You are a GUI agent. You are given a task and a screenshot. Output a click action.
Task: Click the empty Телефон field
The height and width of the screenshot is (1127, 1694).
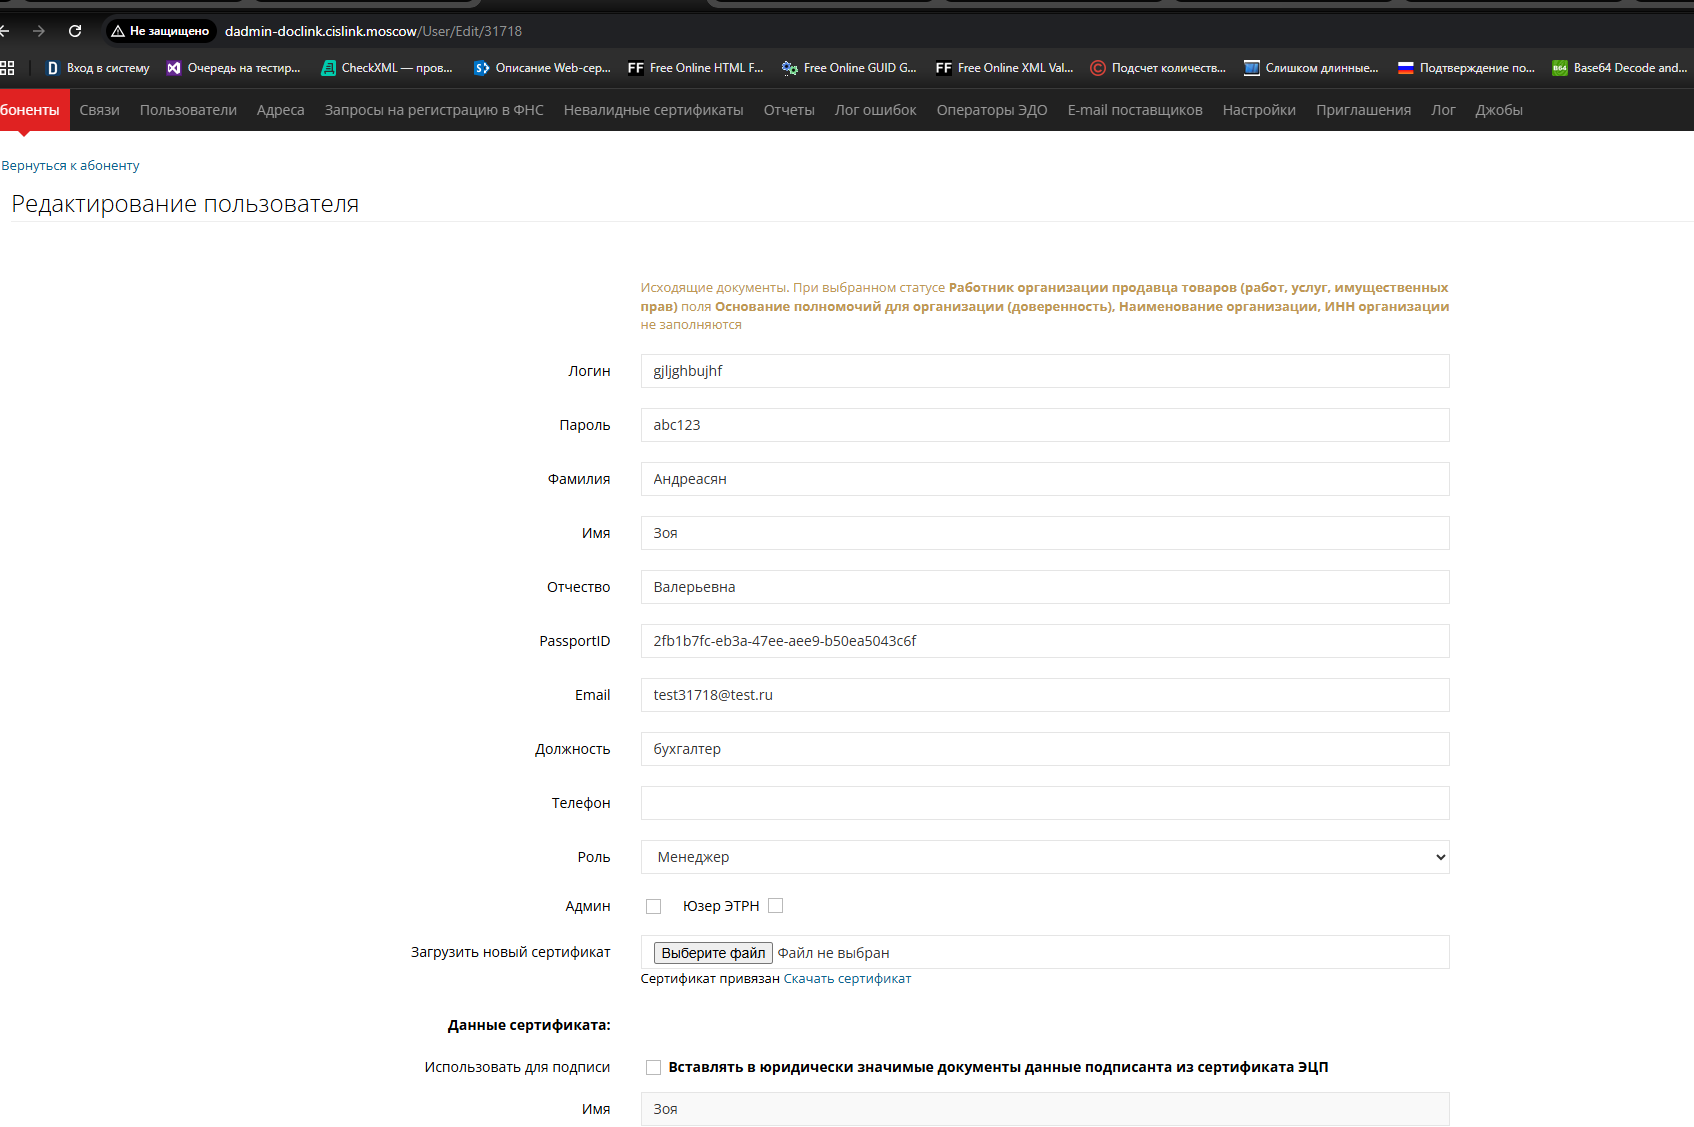click(x=1045, y=803)
